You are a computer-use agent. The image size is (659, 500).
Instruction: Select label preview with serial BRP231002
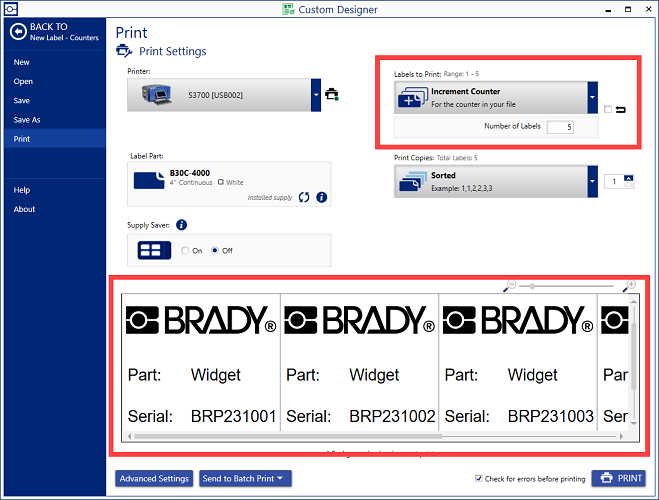[x=359, y=362]
